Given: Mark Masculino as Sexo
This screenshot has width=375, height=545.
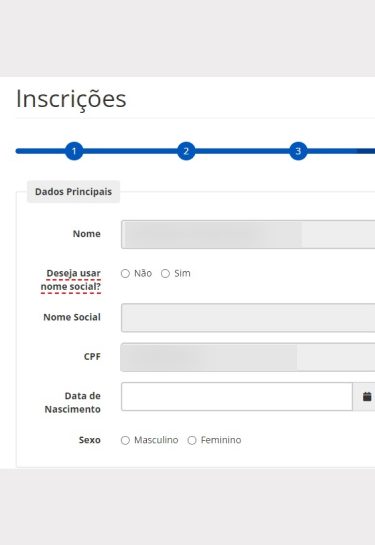Looking at the screenshot, I should [x=125, y=440].
